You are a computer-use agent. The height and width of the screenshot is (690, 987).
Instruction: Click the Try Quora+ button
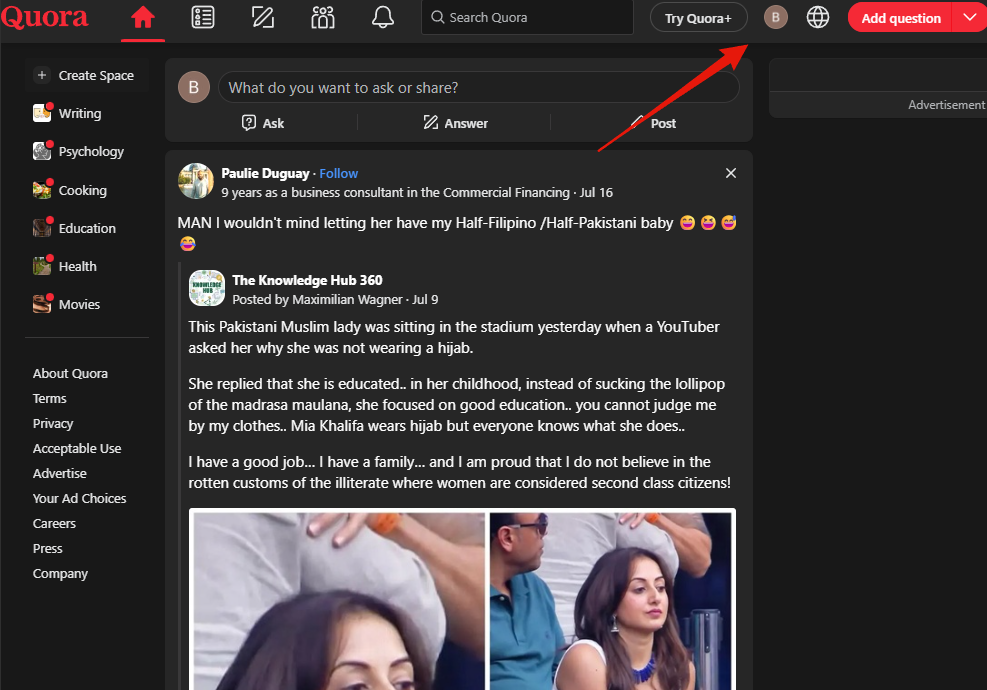point(698,18)
